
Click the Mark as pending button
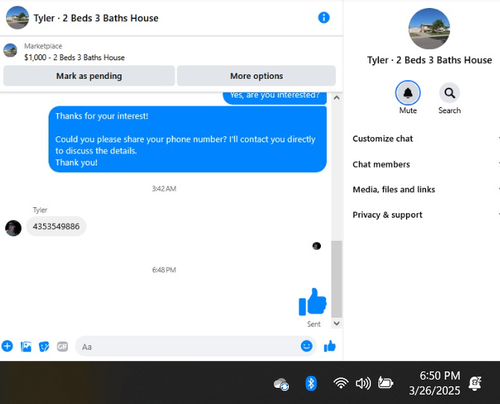pos(89,76)
